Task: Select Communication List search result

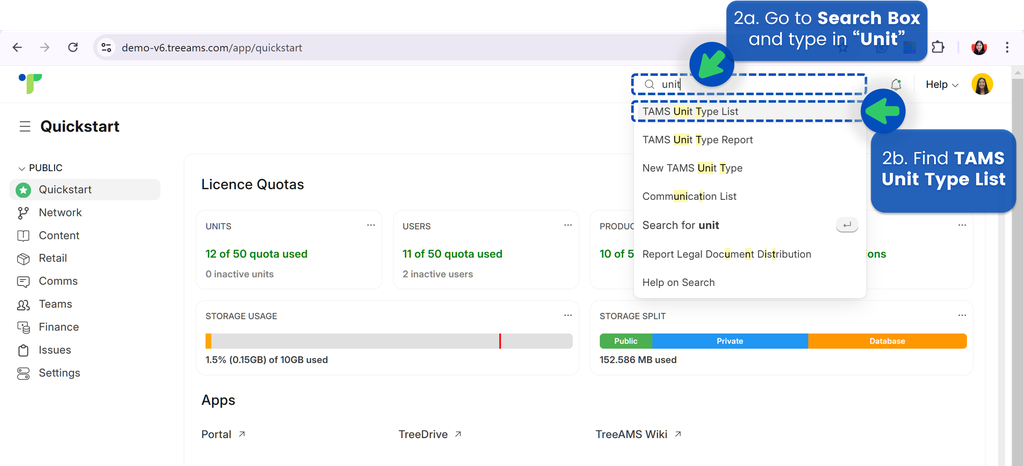Action: click(x=749, y=196)
